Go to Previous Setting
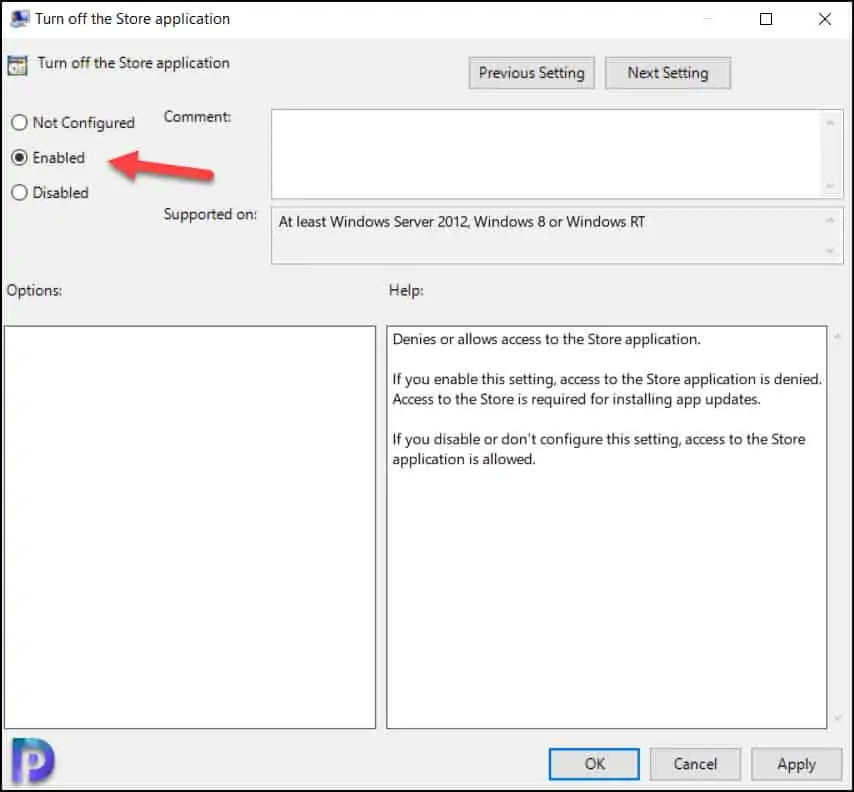Viewport: 854px width, 792px height. [x=532, y=73]
